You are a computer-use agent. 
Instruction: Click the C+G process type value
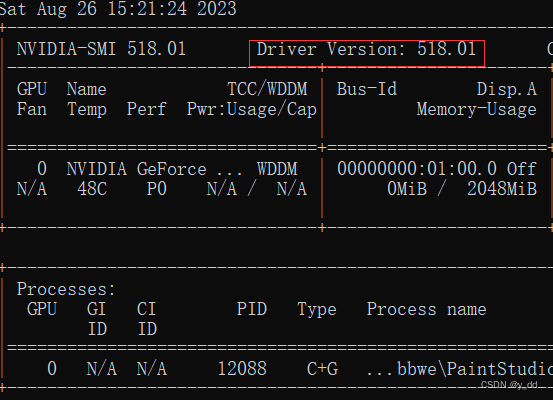322,369
